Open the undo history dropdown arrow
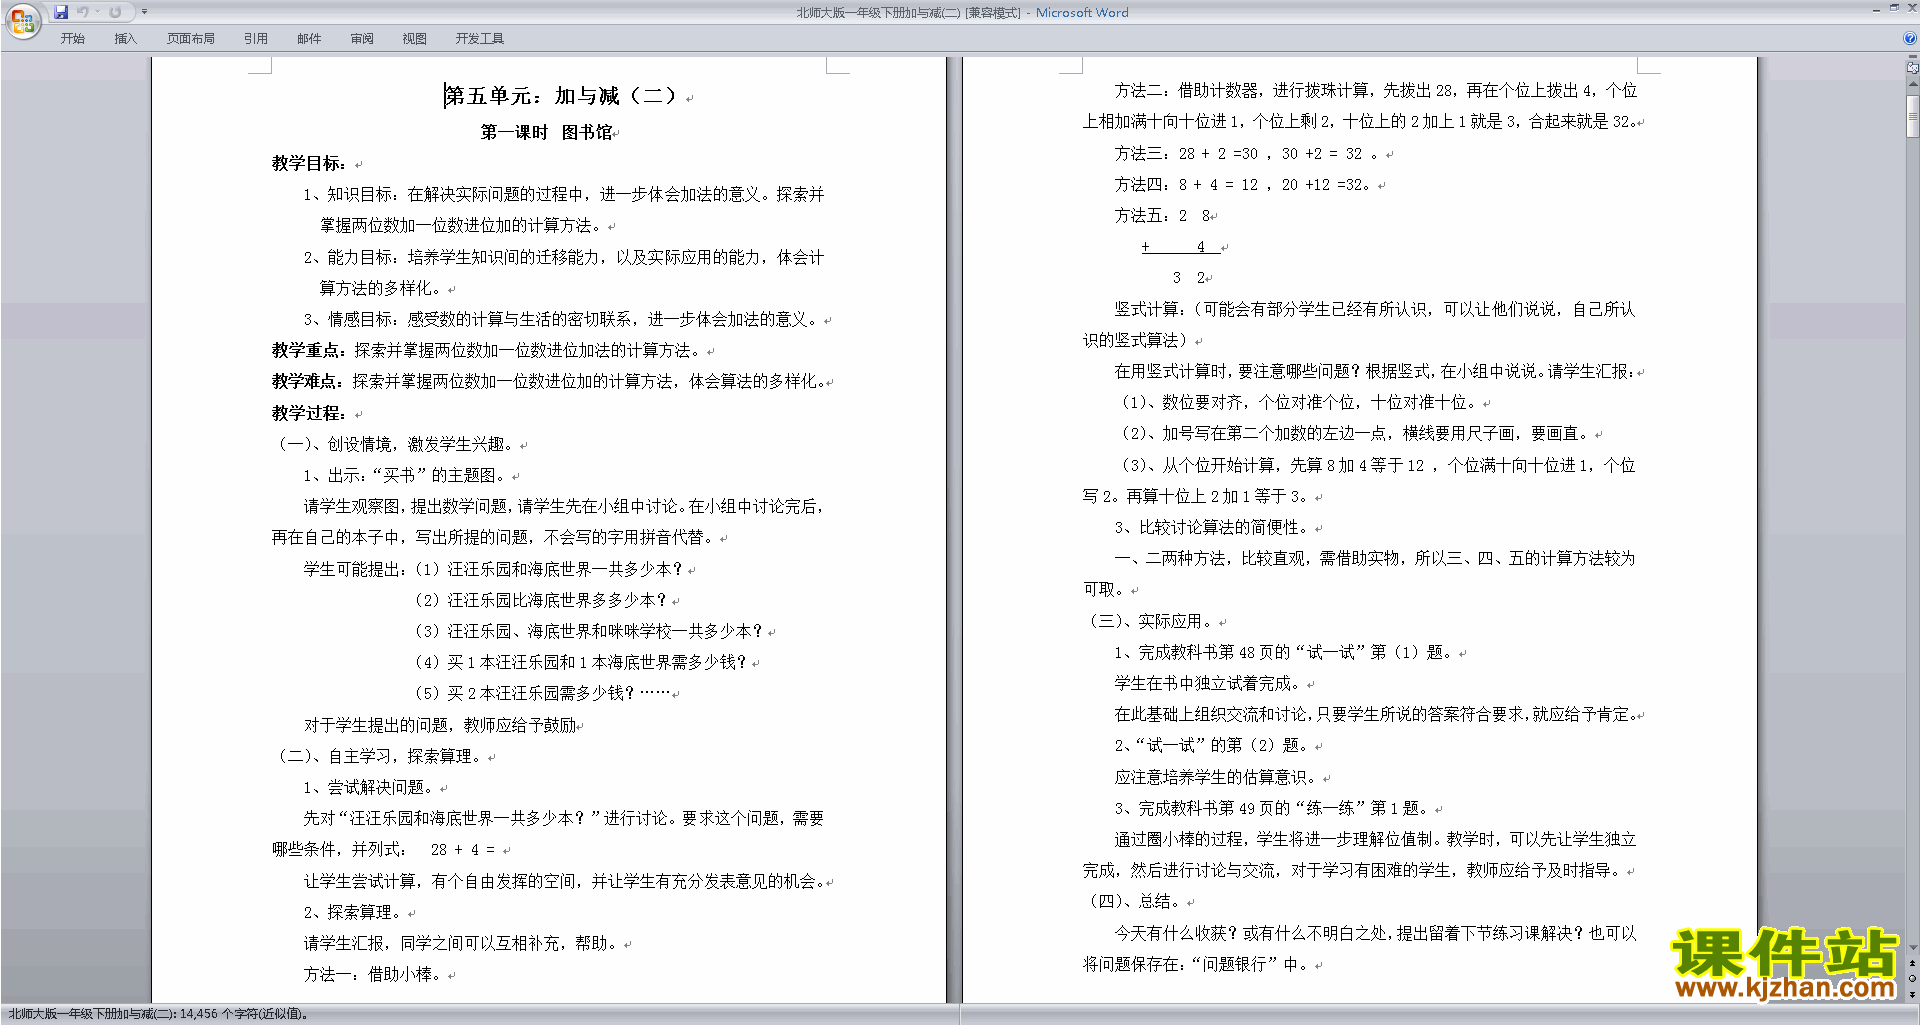The width and height of the screenshot is (1920, 1025). tap(97, 12)
